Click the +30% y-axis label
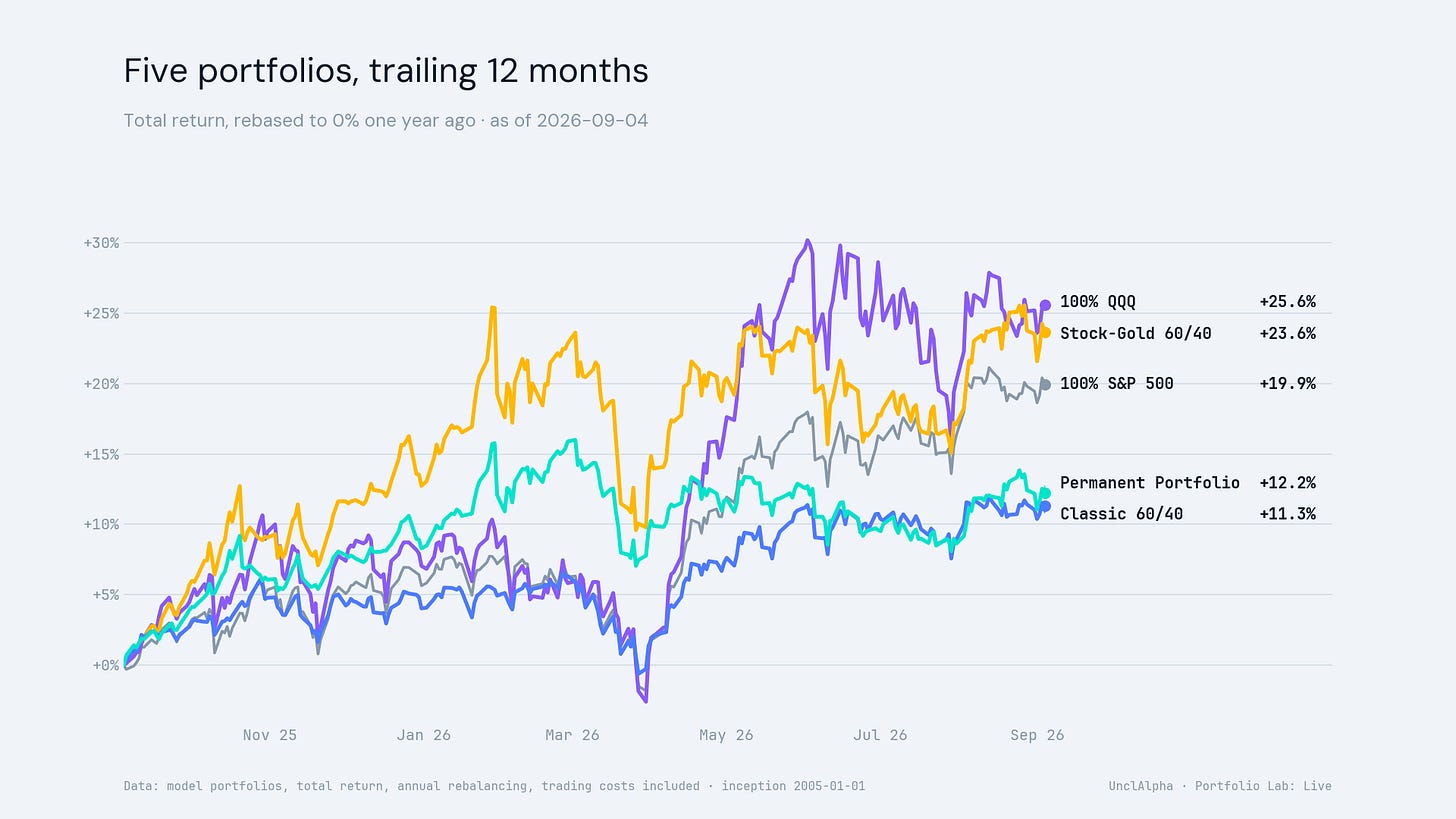Image resolution: width=1456 pixels, height=819 pixels. (101, 243)
